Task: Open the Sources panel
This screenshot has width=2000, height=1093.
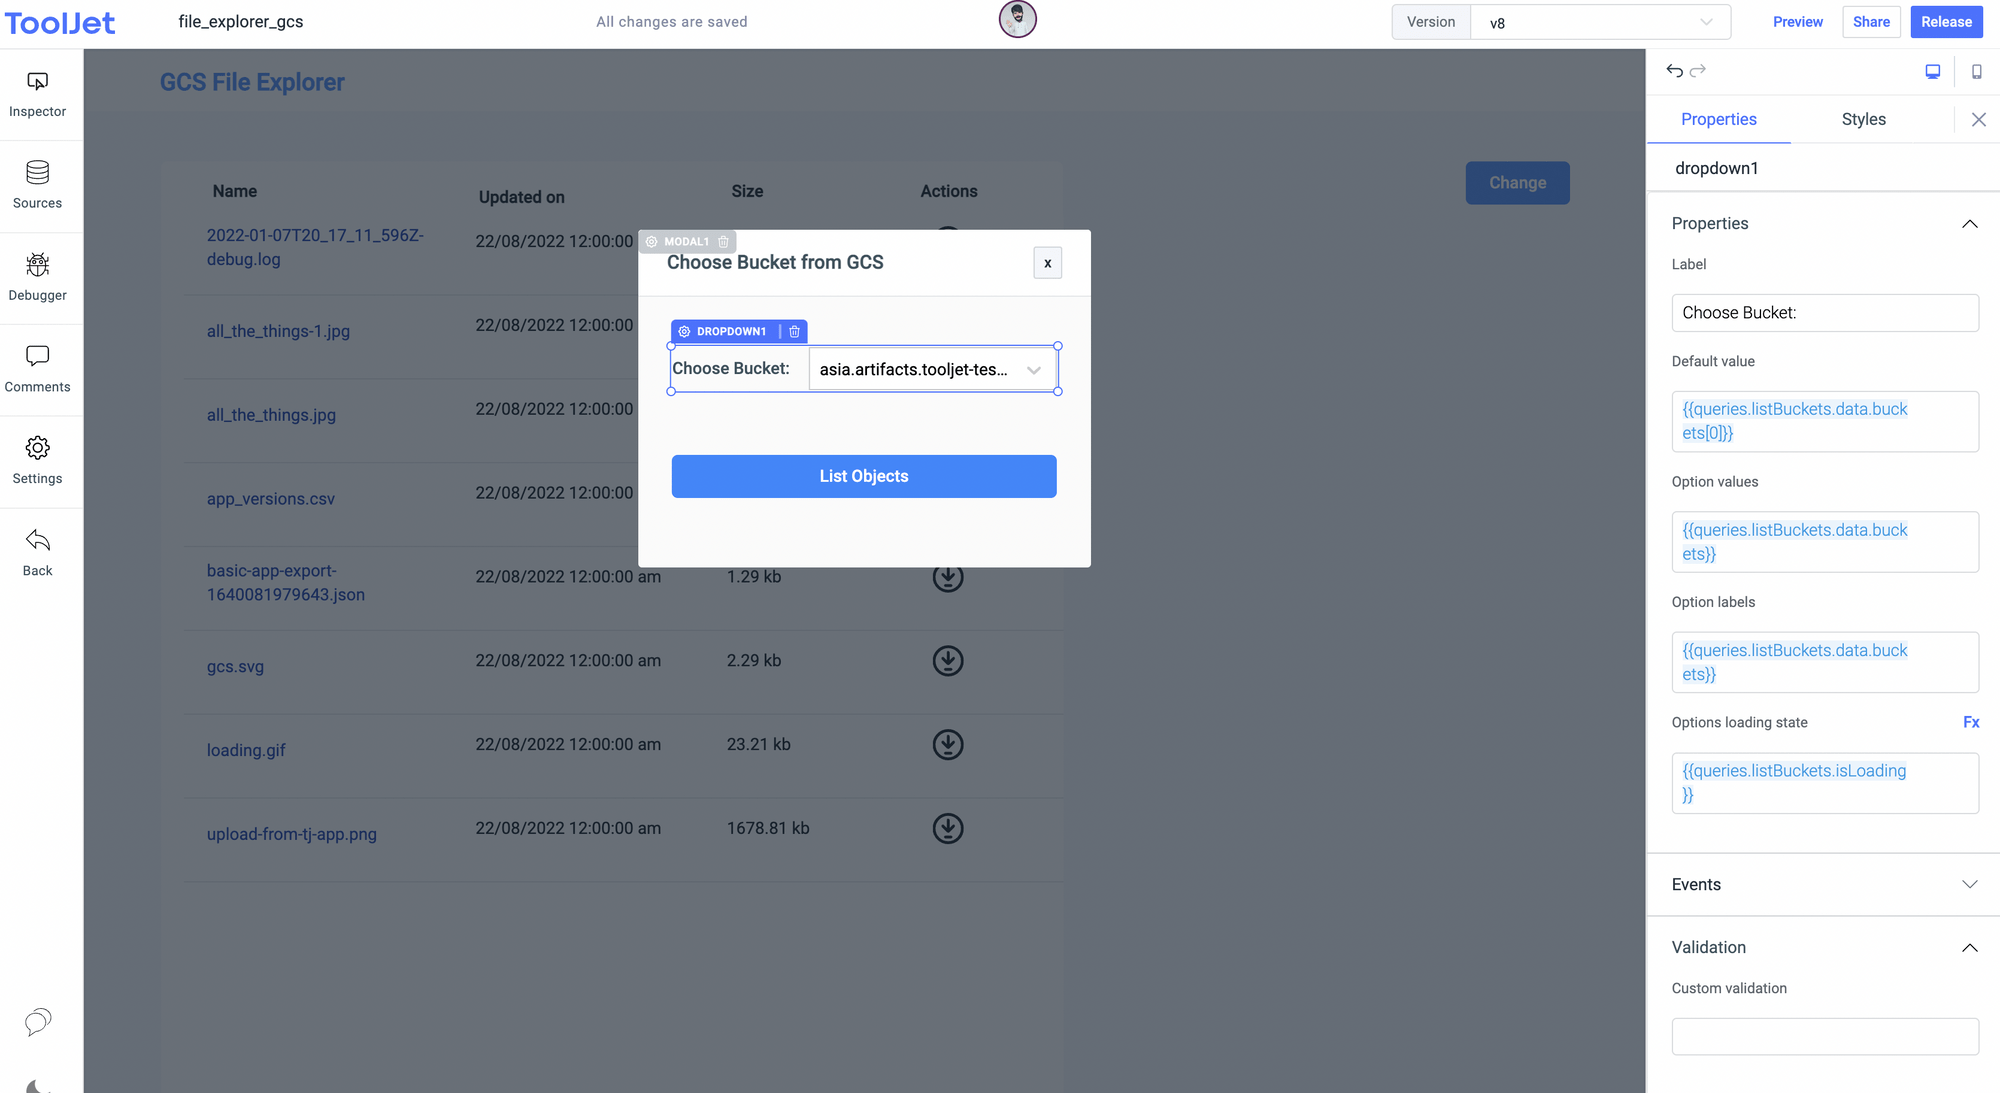Action: 37,185
